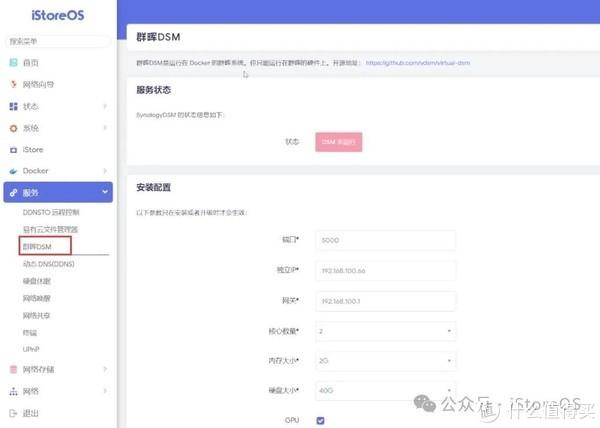Click the 内存大小 field label
This screenshot has width=600, height=428.
pyautogui.click(x=284, y=361)
